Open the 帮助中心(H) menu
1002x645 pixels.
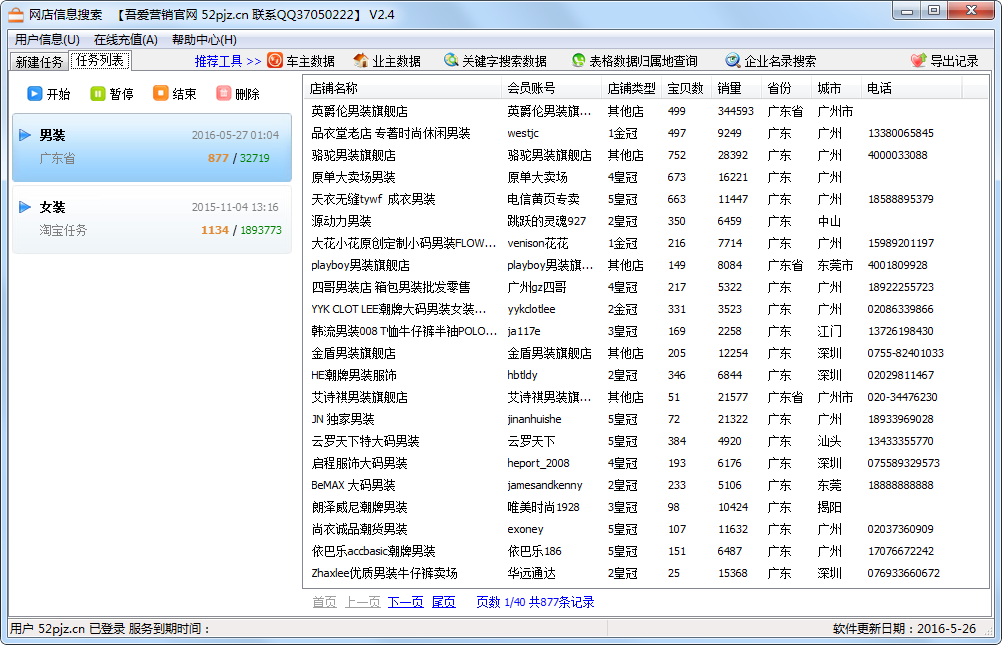[204, 40]
